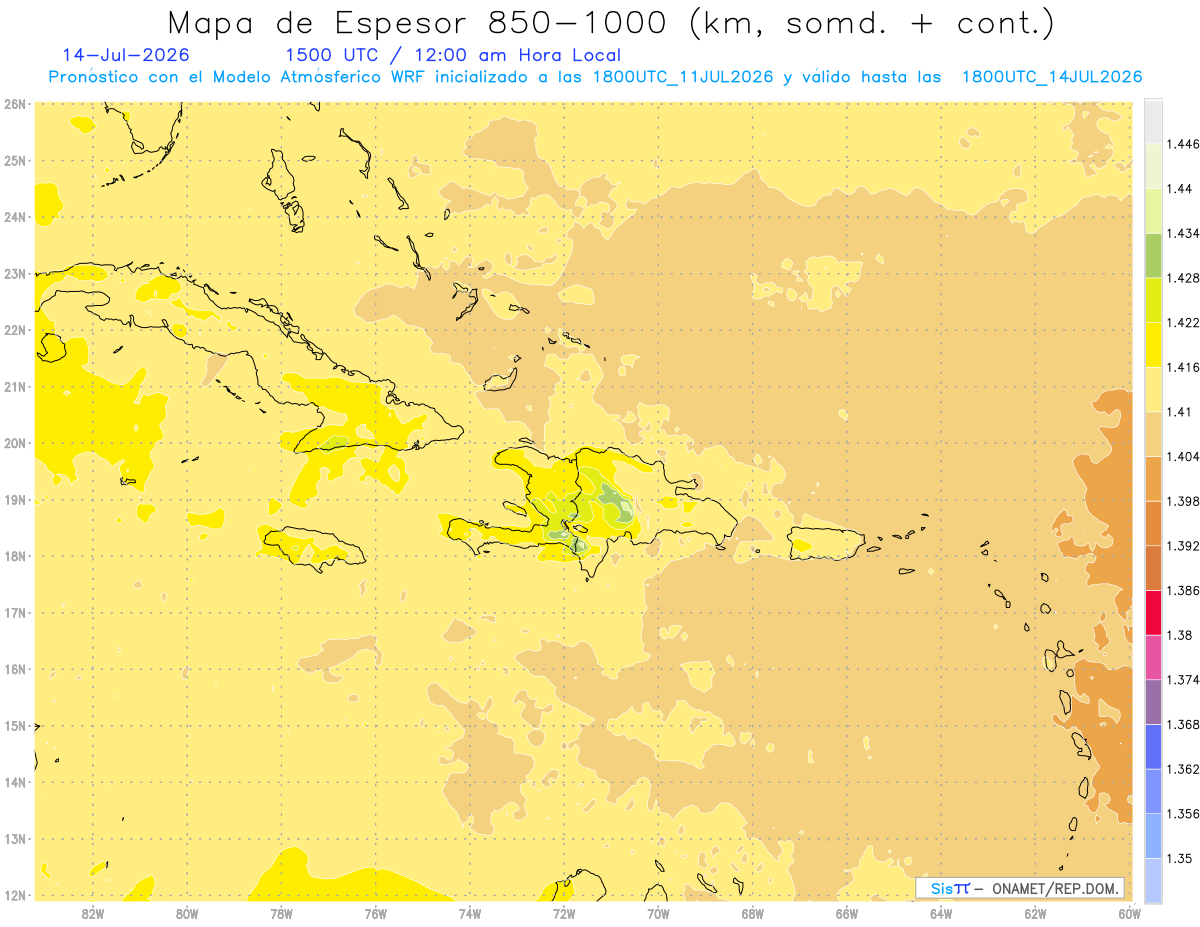Click the legend value "1.356"
This screenshot has width=1200, height=927.
coord(1181,814)
